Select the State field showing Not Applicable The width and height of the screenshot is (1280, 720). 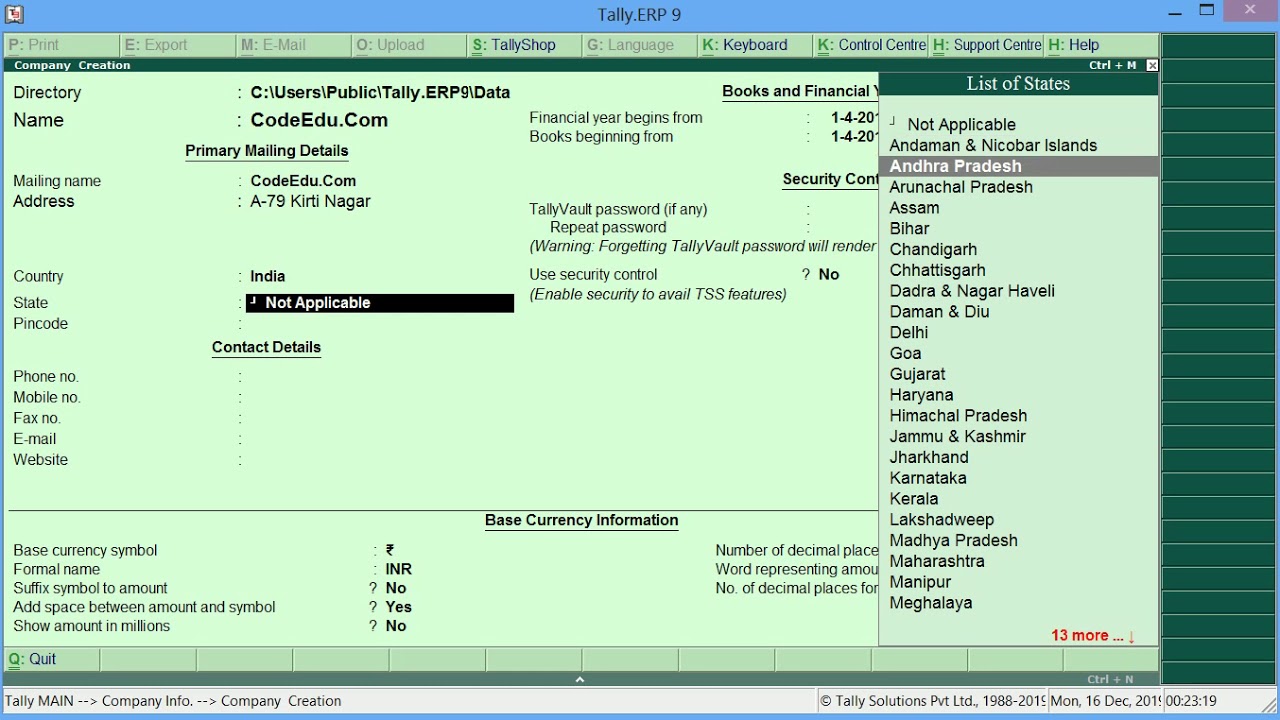pos(380,303)
